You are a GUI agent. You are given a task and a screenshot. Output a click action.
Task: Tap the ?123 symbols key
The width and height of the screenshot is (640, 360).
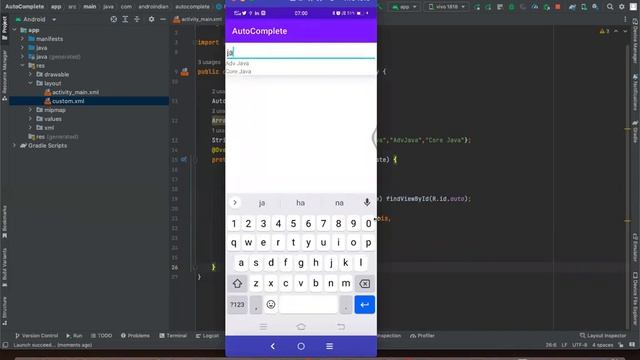237,304
